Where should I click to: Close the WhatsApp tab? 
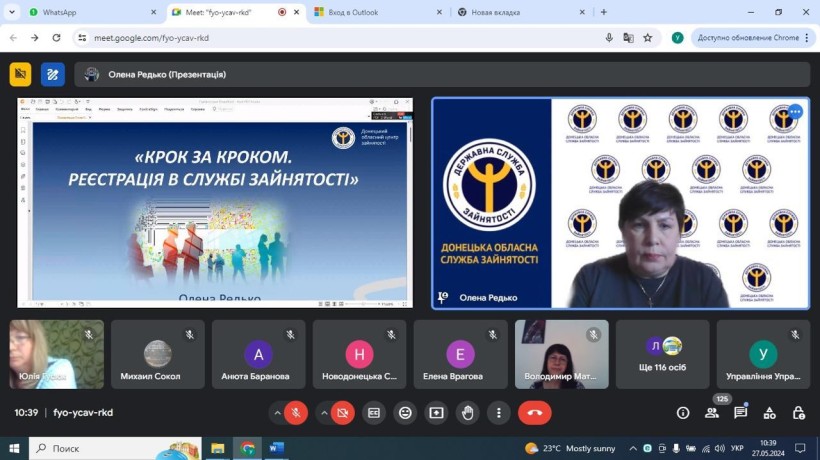pos(153,12)
